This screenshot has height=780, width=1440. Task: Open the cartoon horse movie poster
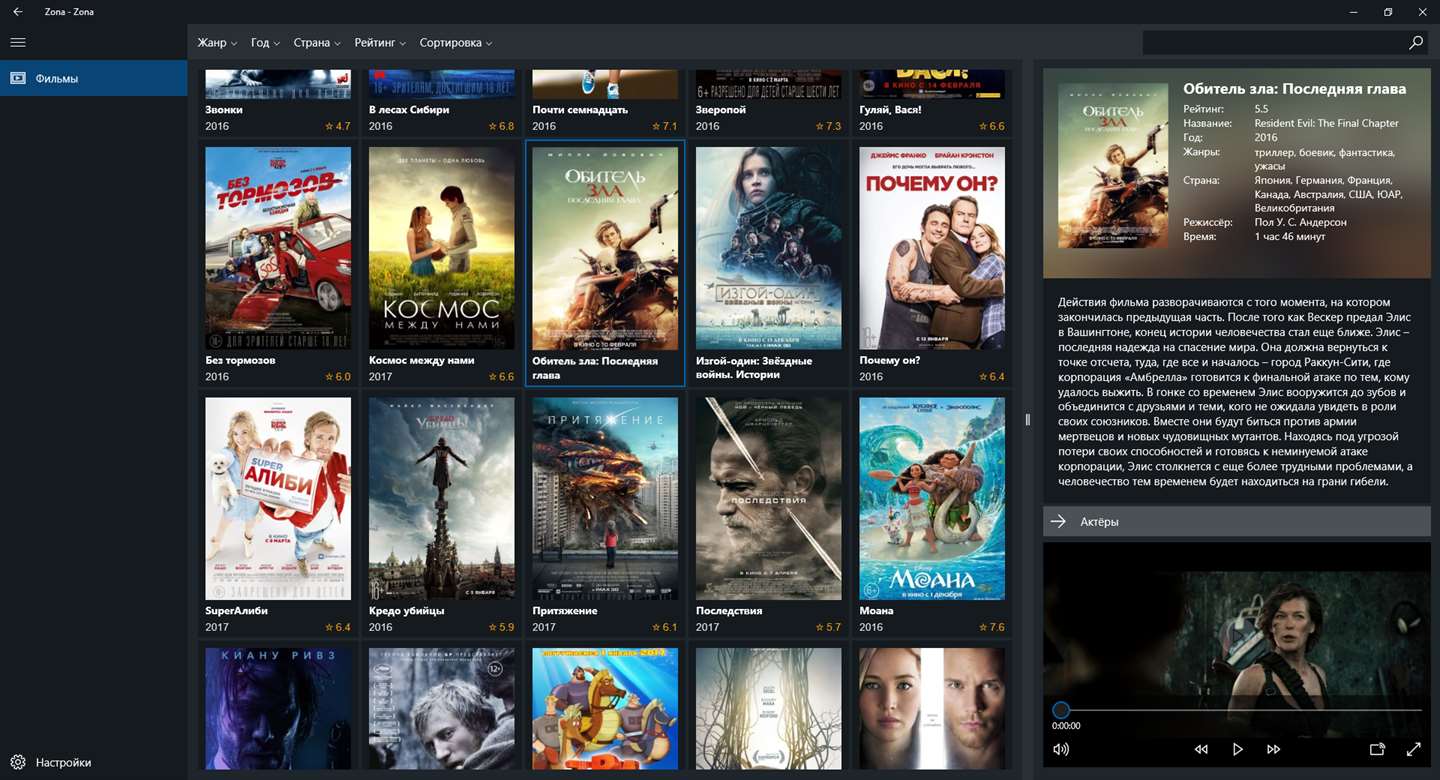(x=605, y=708)
